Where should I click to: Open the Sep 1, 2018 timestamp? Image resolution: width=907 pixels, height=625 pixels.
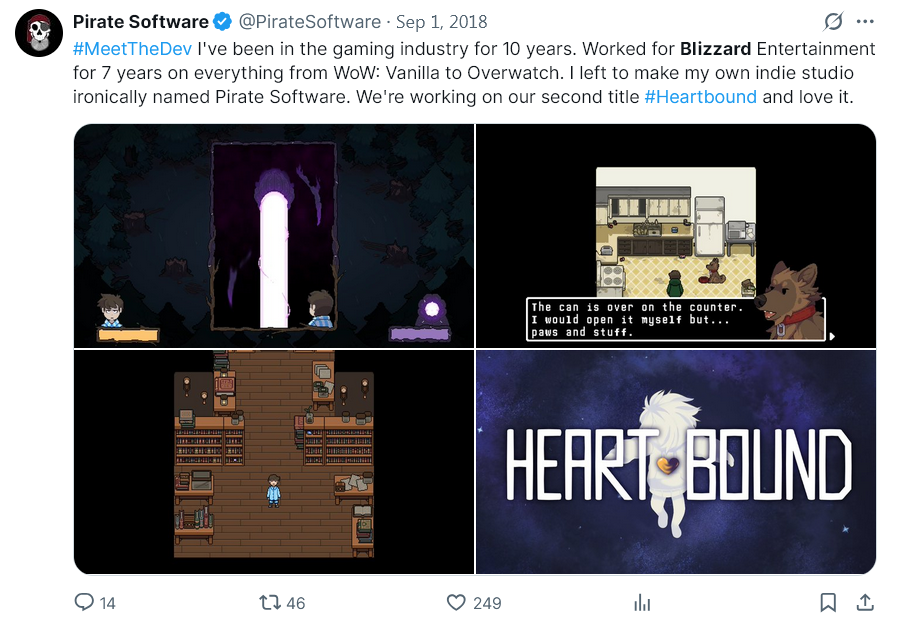441,22
